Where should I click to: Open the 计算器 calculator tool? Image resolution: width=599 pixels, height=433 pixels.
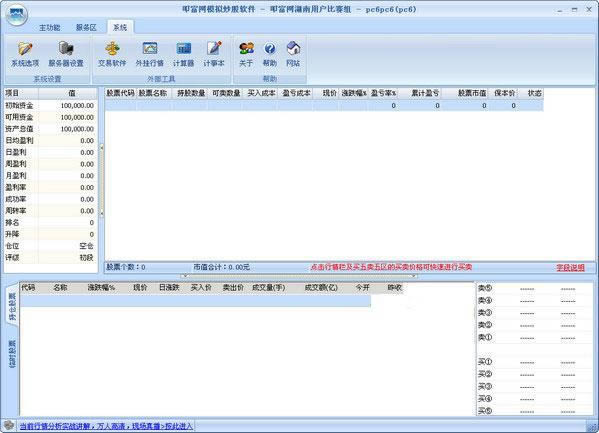[x=184, y=54]
